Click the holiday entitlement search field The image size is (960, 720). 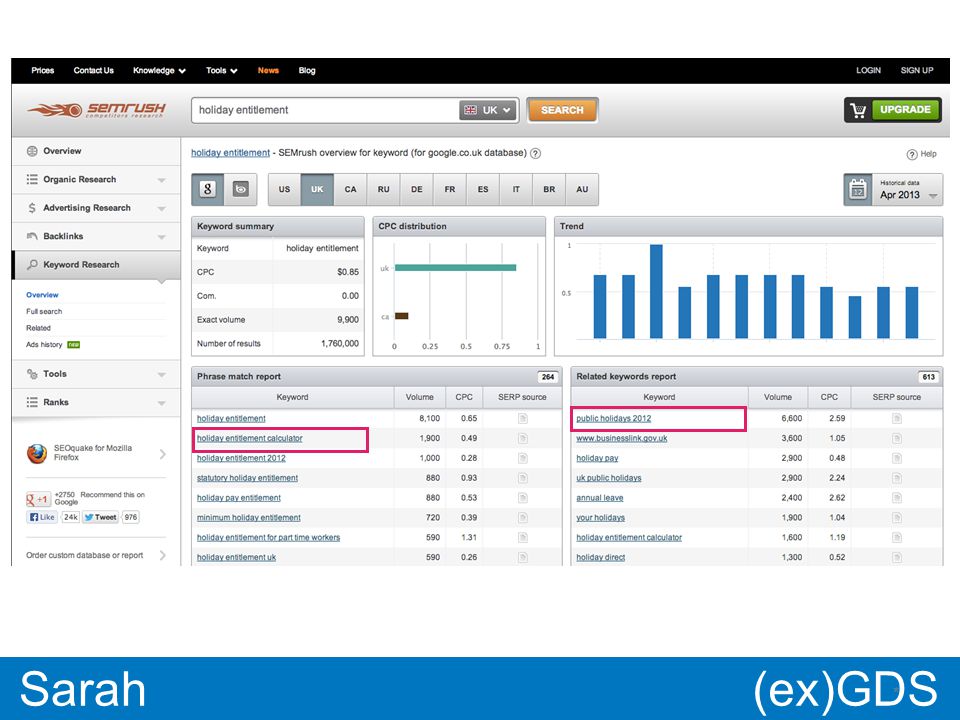click(324, 110)
